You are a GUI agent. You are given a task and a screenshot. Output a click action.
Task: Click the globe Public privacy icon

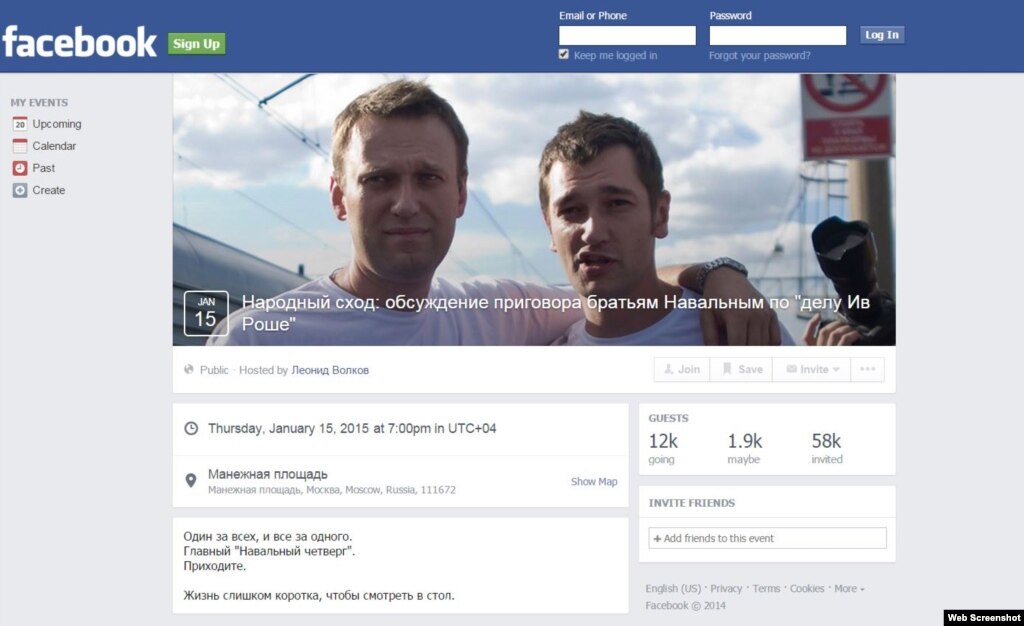[189, 369]
